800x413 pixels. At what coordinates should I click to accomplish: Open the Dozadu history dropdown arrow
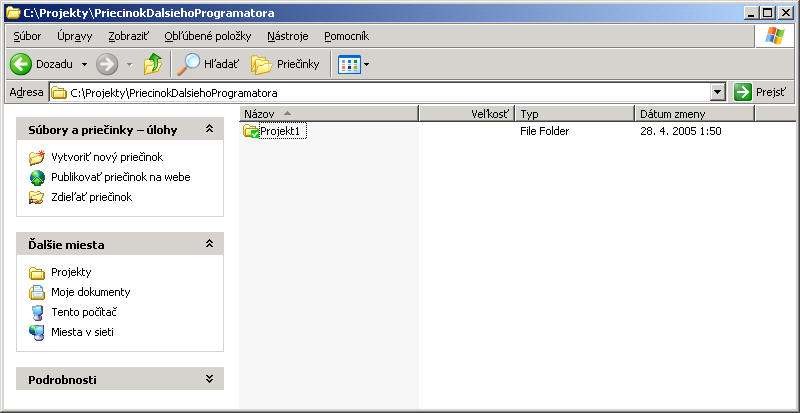click(84, 65)
